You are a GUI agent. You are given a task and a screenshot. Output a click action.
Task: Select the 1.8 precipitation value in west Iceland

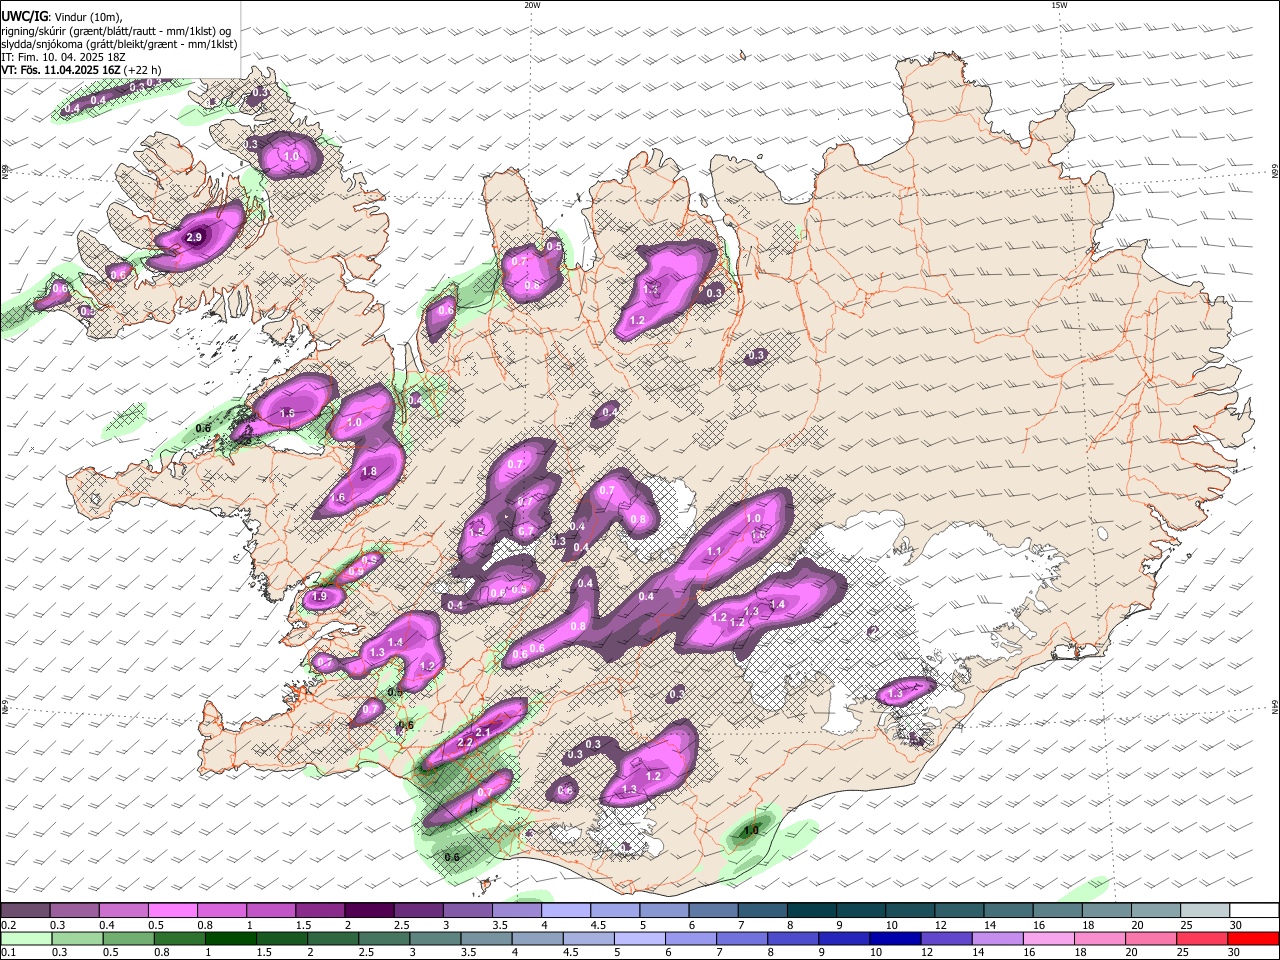click(369, 472)
